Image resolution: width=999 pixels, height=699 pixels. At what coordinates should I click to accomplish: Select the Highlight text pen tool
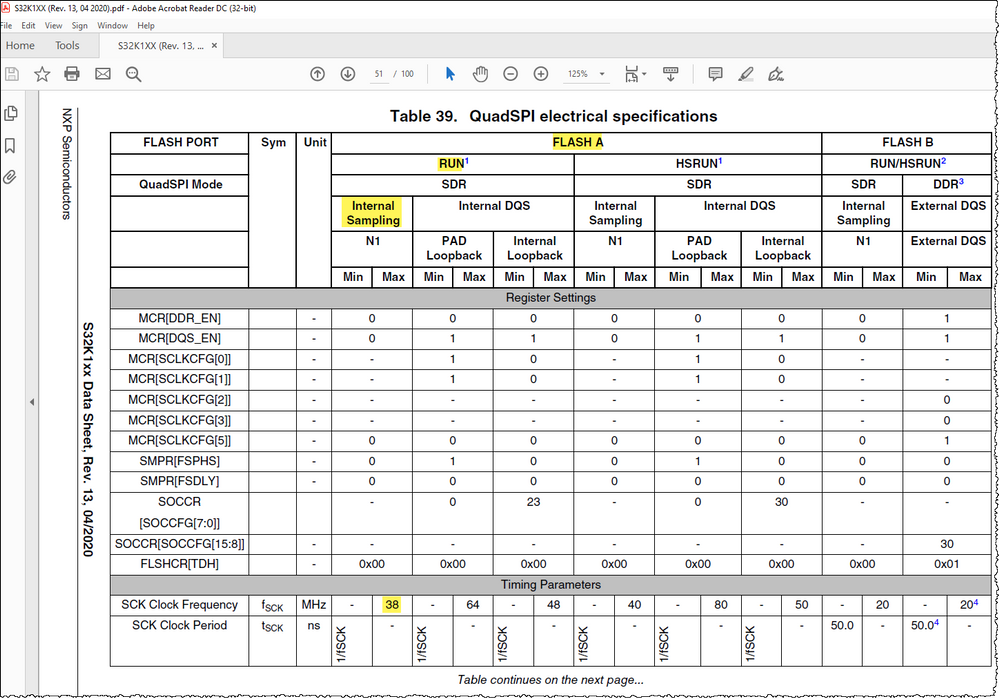point(746,74)
